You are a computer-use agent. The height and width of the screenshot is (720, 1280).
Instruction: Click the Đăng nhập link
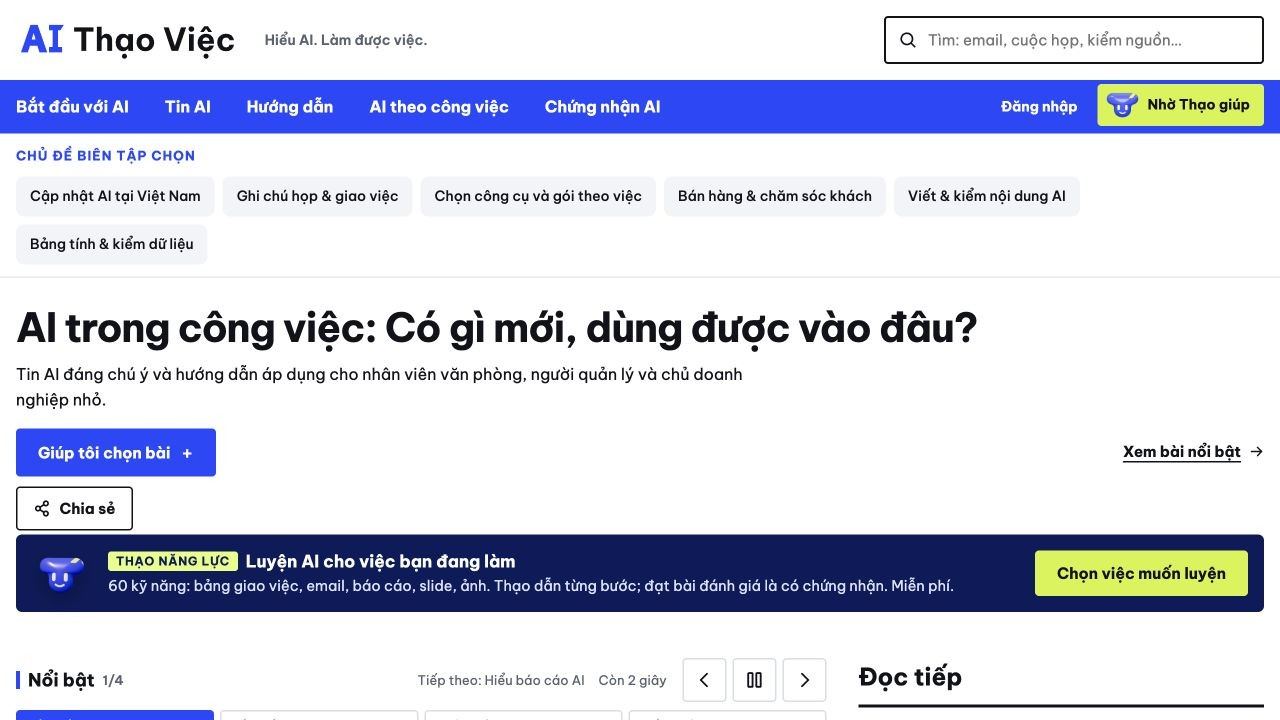tap(1039, 106)
